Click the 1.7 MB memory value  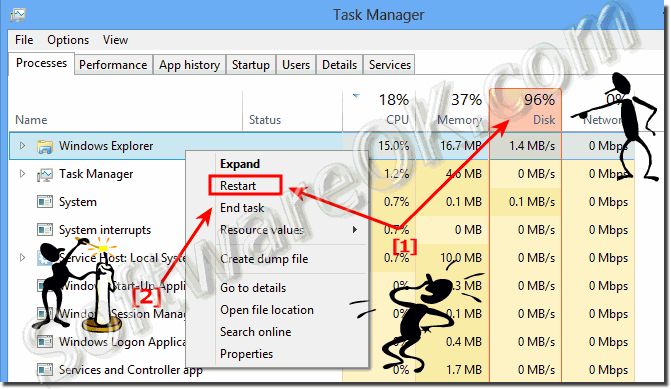pos(463,370)
